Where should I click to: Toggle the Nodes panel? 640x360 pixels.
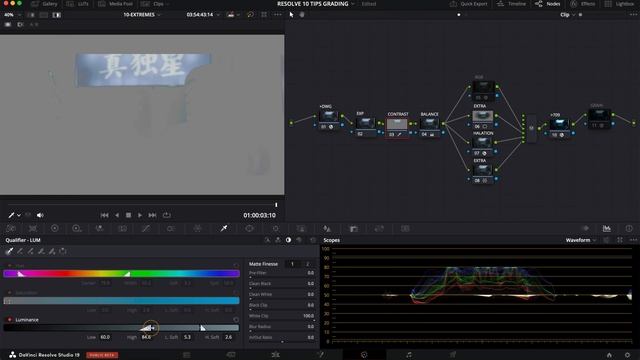(548, 4)
